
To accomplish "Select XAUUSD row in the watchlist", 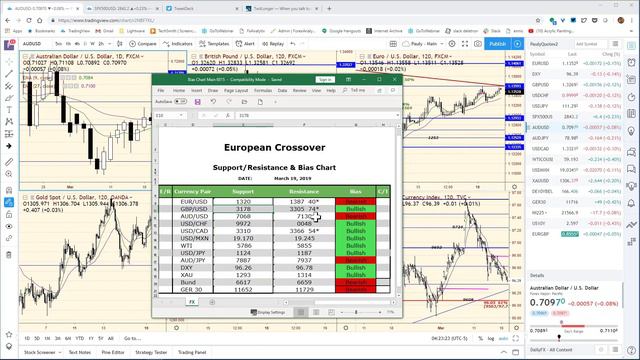I will click(x=575, y=180).
